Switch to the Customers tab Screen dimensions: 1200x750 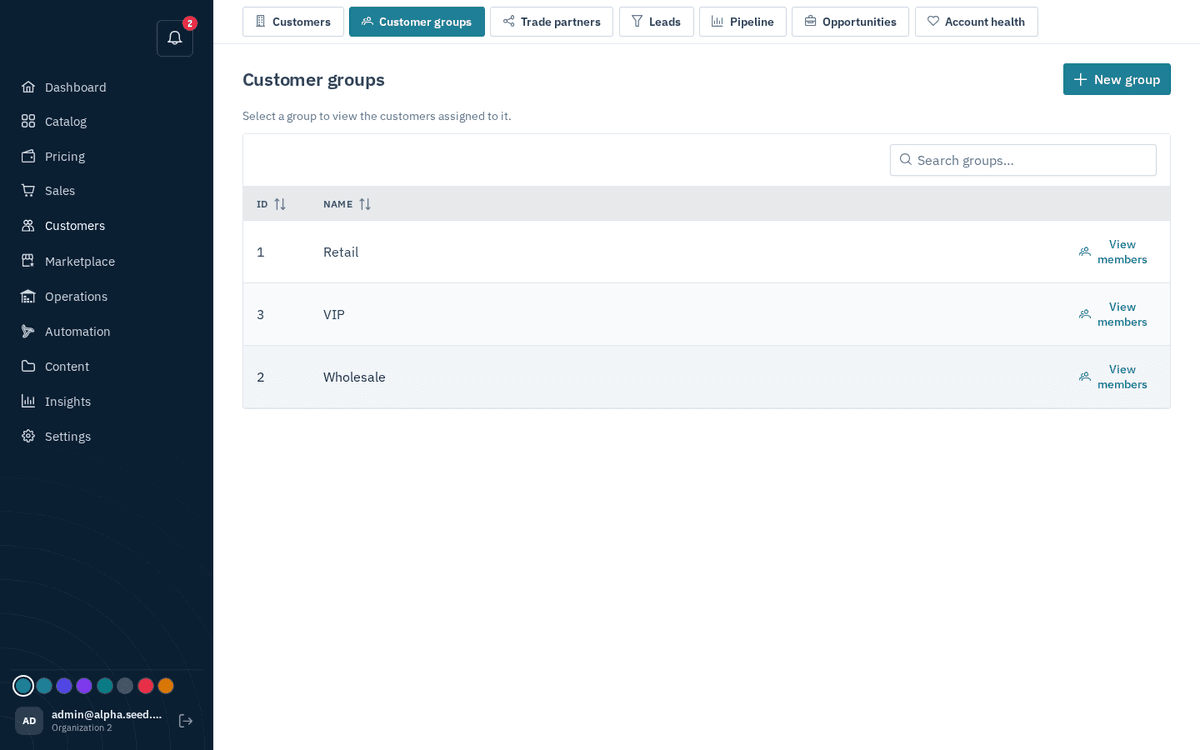click(x=293, y=22)
